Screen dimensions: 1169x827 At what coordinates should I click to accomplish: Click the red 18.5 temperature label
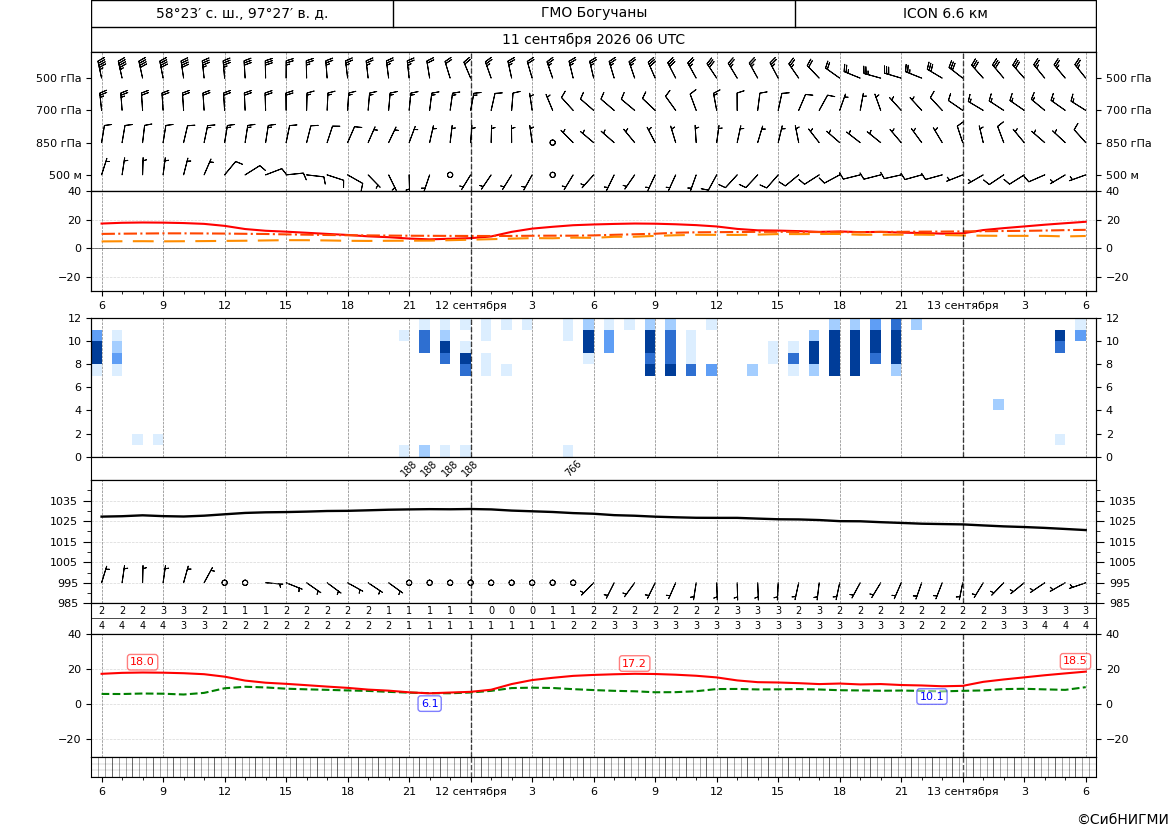[1074, 661]
